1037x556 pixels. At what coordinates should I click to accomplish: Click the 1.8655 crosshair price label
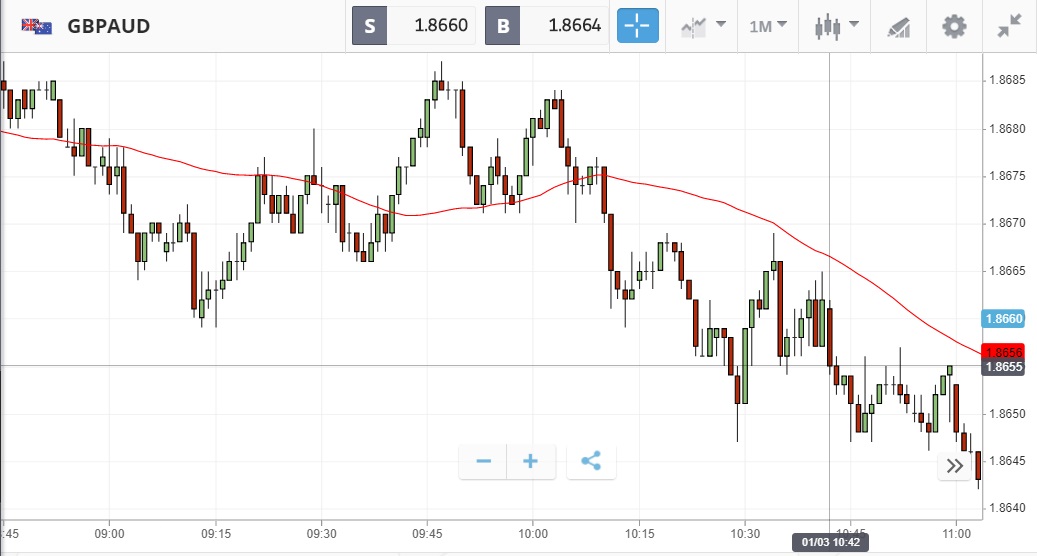1004,367
